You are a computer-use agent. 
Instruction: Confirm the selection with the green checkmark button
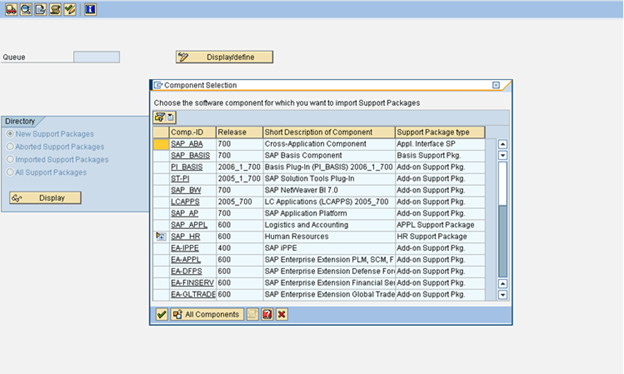pyautogui.click(x=162, y=314)
